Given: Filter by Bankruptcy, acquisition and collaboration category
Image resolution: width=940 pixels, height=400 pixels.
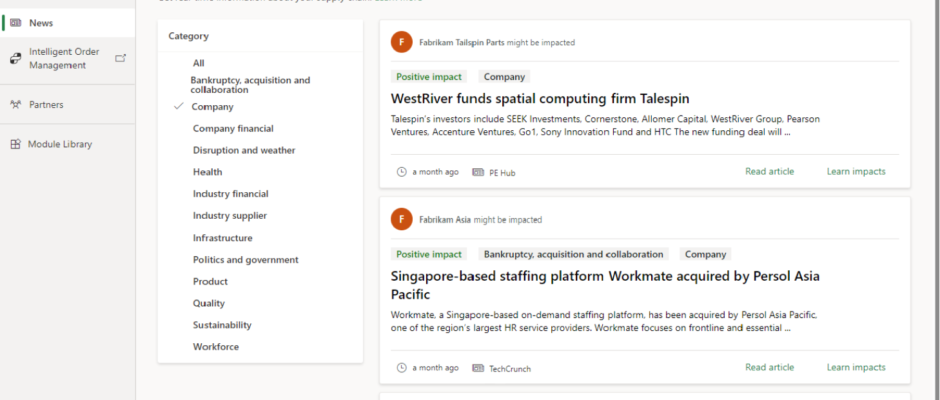Looking at the screenshot, I should pos(251,85).
